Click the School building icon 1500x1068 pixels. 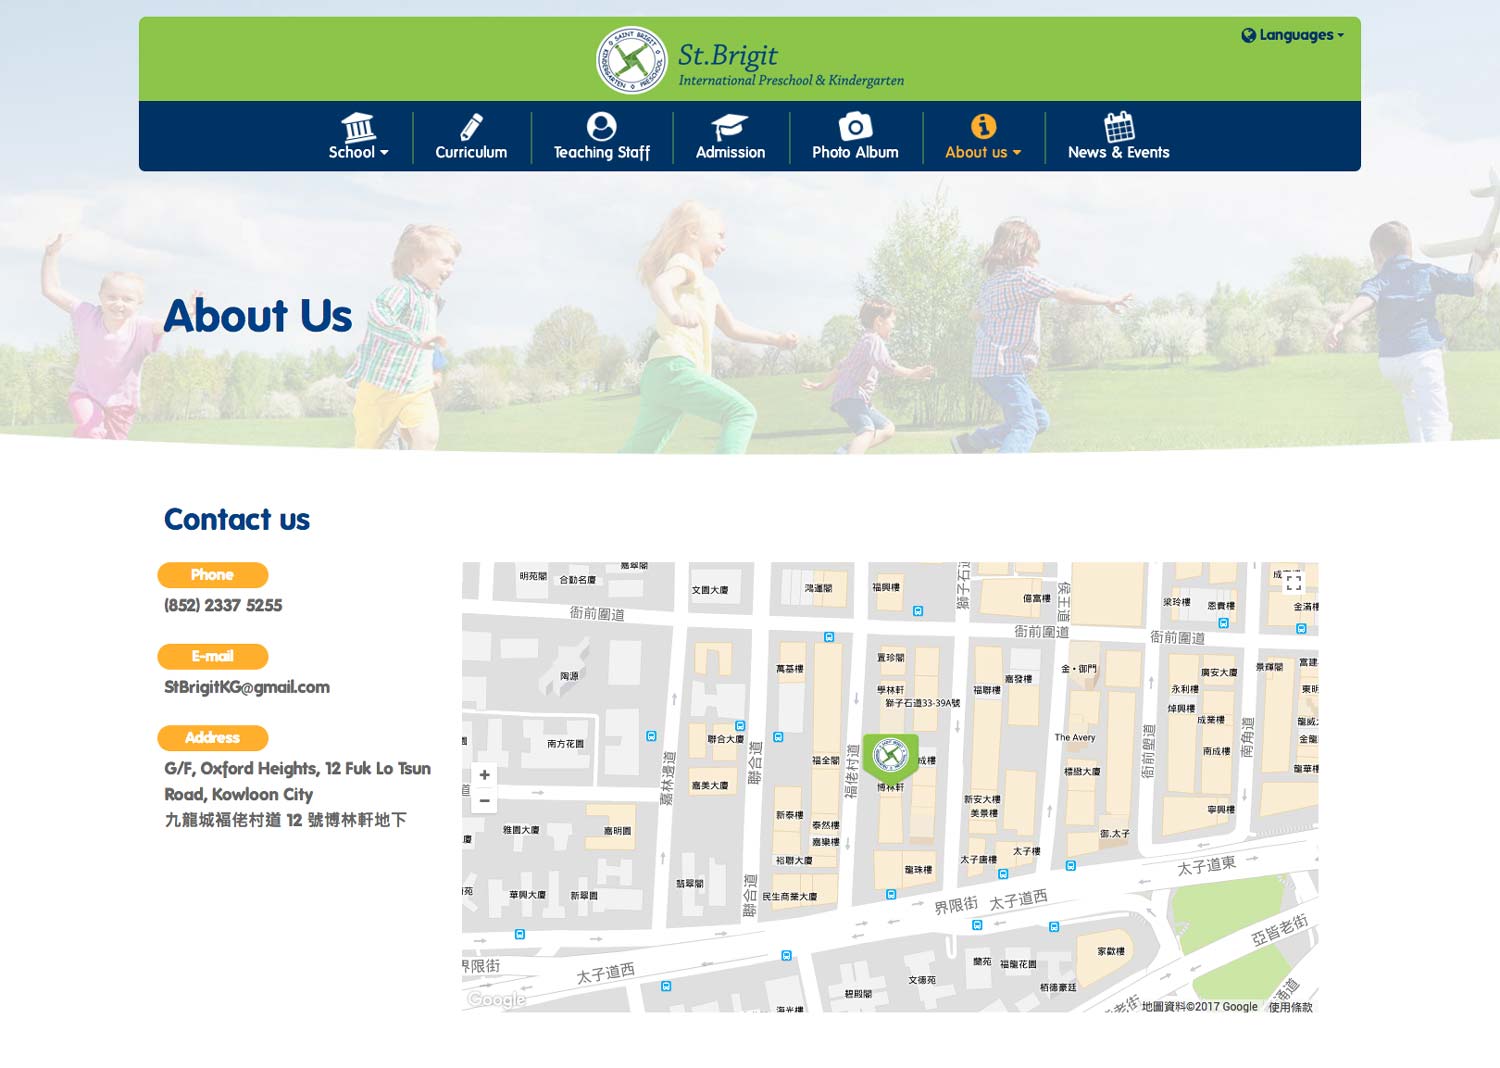point(358,128)
